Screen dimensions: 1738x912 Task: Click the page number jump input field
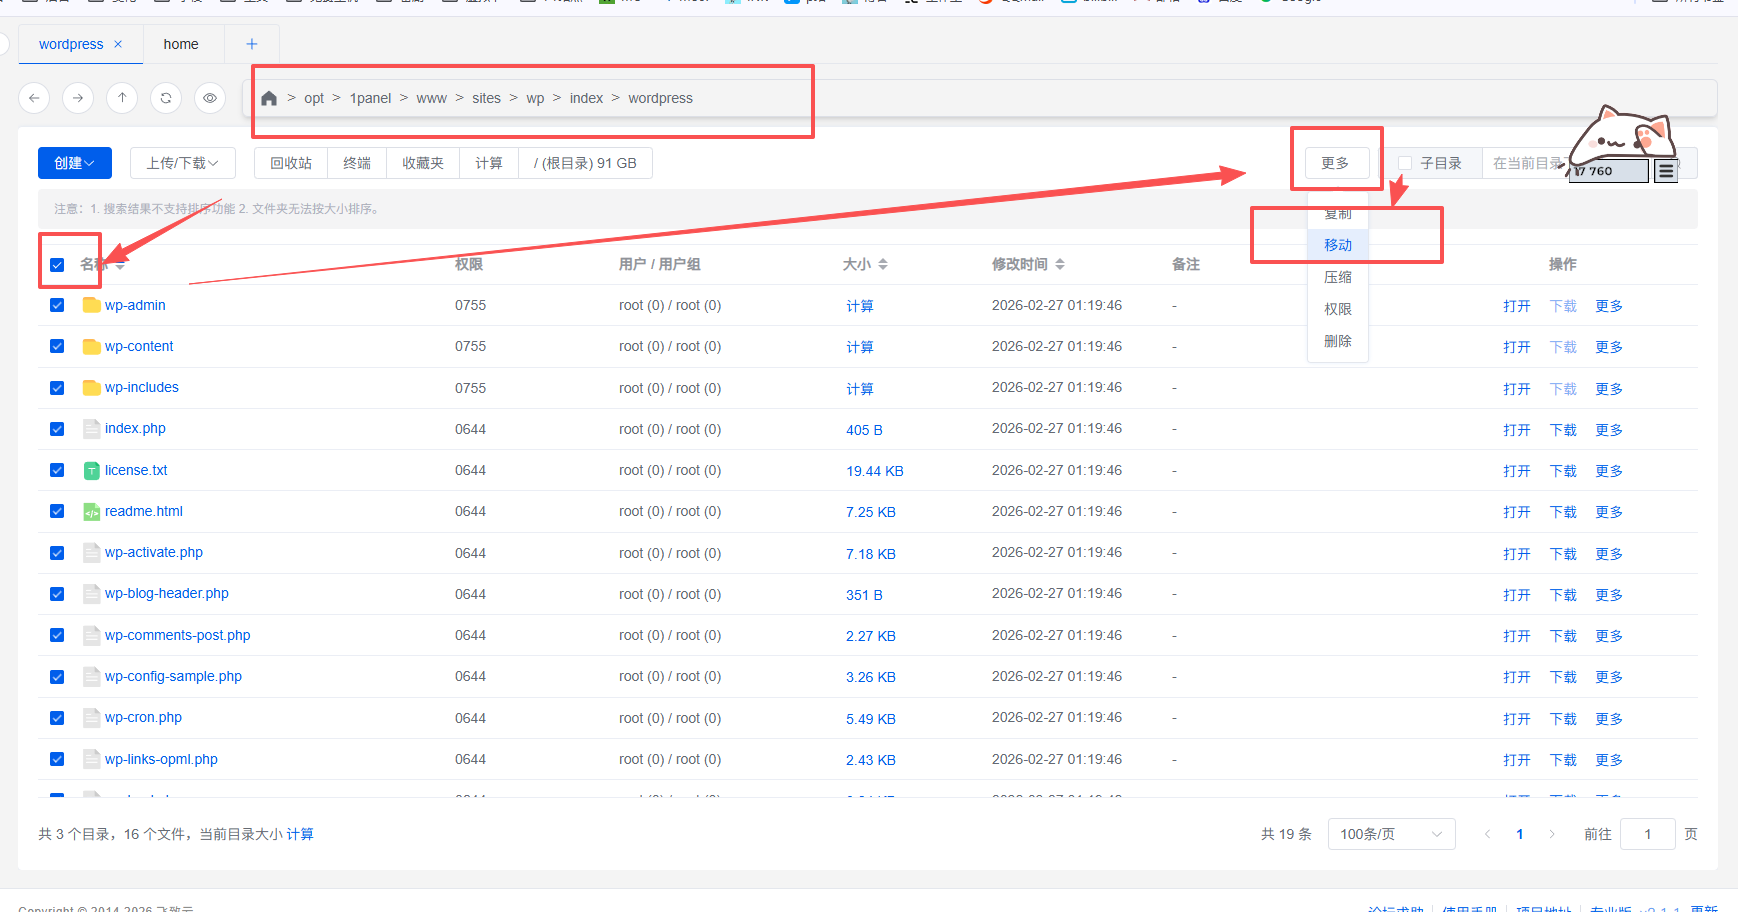pos(1647,834)
